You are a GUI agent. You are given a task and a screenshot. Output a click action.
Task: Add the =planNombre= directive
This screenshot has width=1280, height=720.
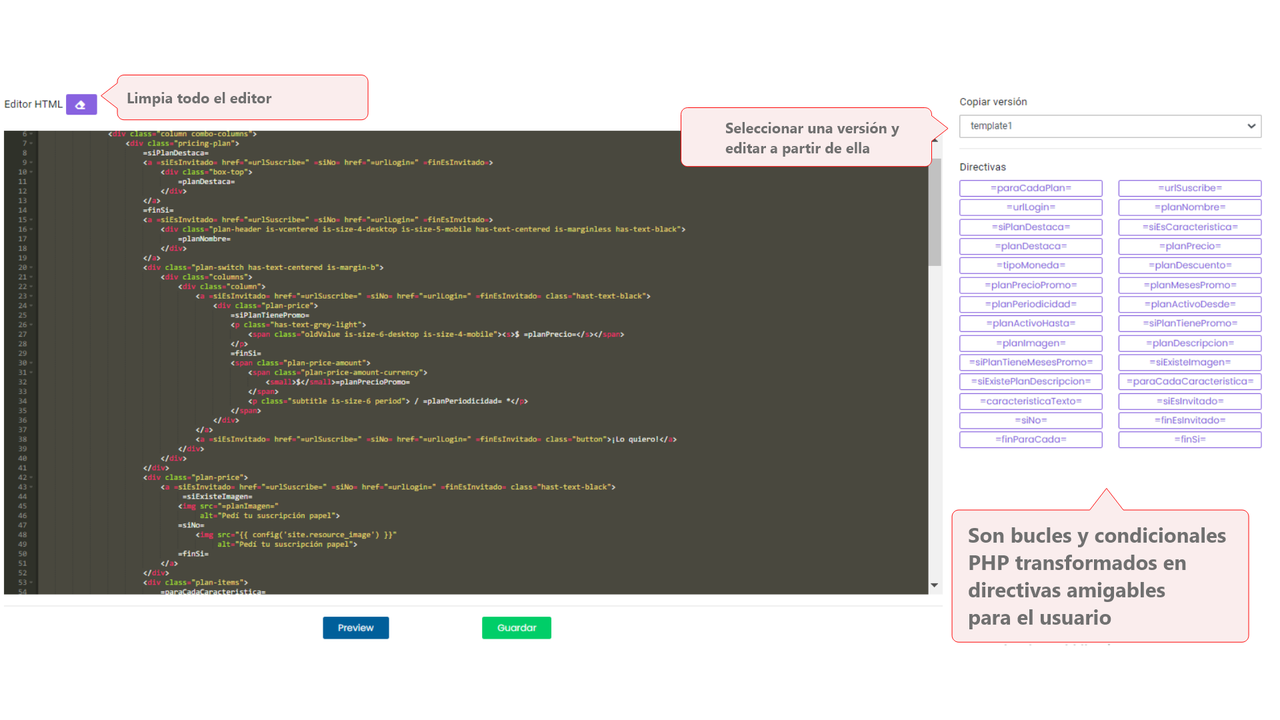[x=1189, y=207]
